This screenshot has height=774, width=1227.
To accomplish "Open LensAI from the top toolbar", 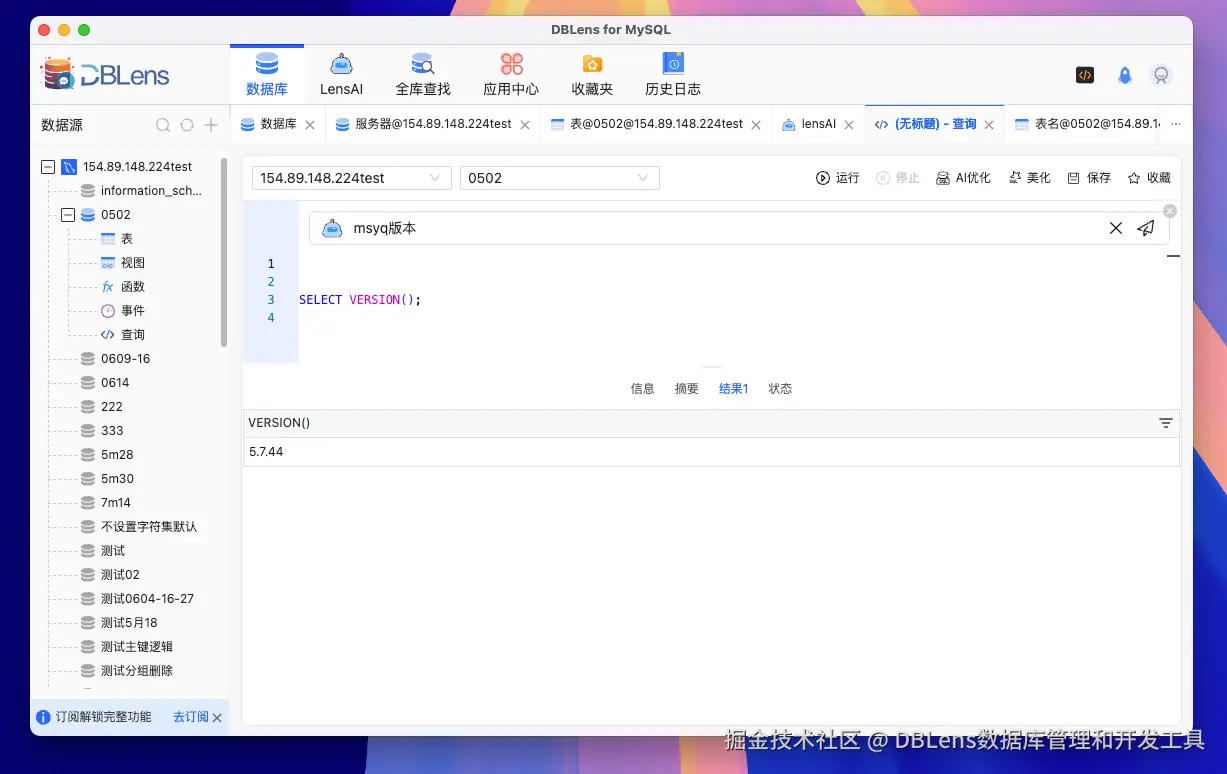I will tap(342, 75).
